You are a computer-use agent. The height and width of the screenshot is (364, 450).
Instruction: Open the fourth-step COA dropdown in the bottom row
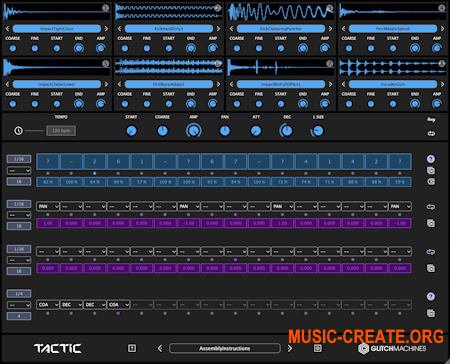pyautogui.click(x=118, y=305)
